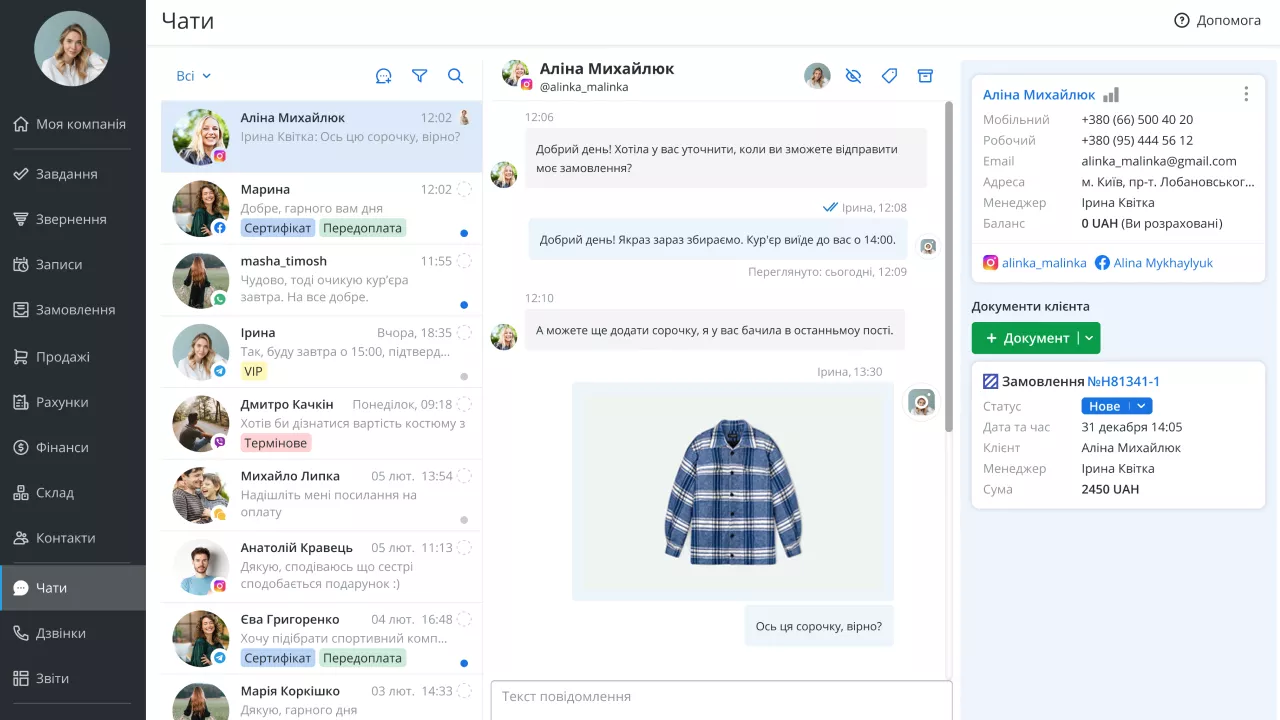The width and height of the screenshot is (1280, 720).
Task: Select the Аліна Михайлюк chat row
Action: pyautogui.click(x=321, y=137)
